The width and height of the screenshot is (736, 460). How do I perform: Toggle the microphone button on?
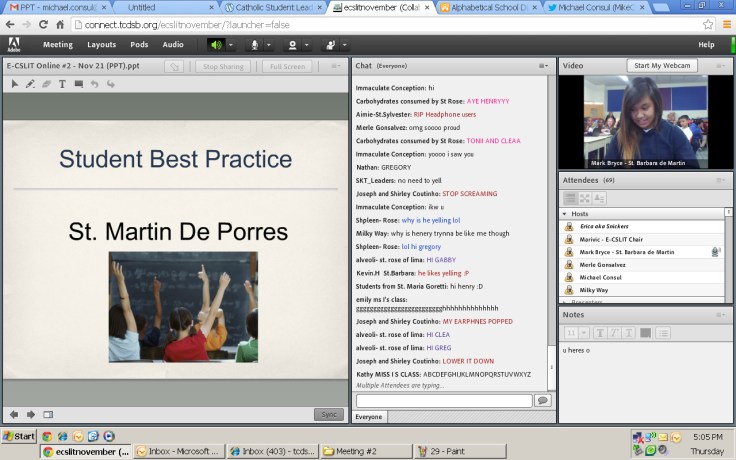pyautogui.click(x=255, y=45)
